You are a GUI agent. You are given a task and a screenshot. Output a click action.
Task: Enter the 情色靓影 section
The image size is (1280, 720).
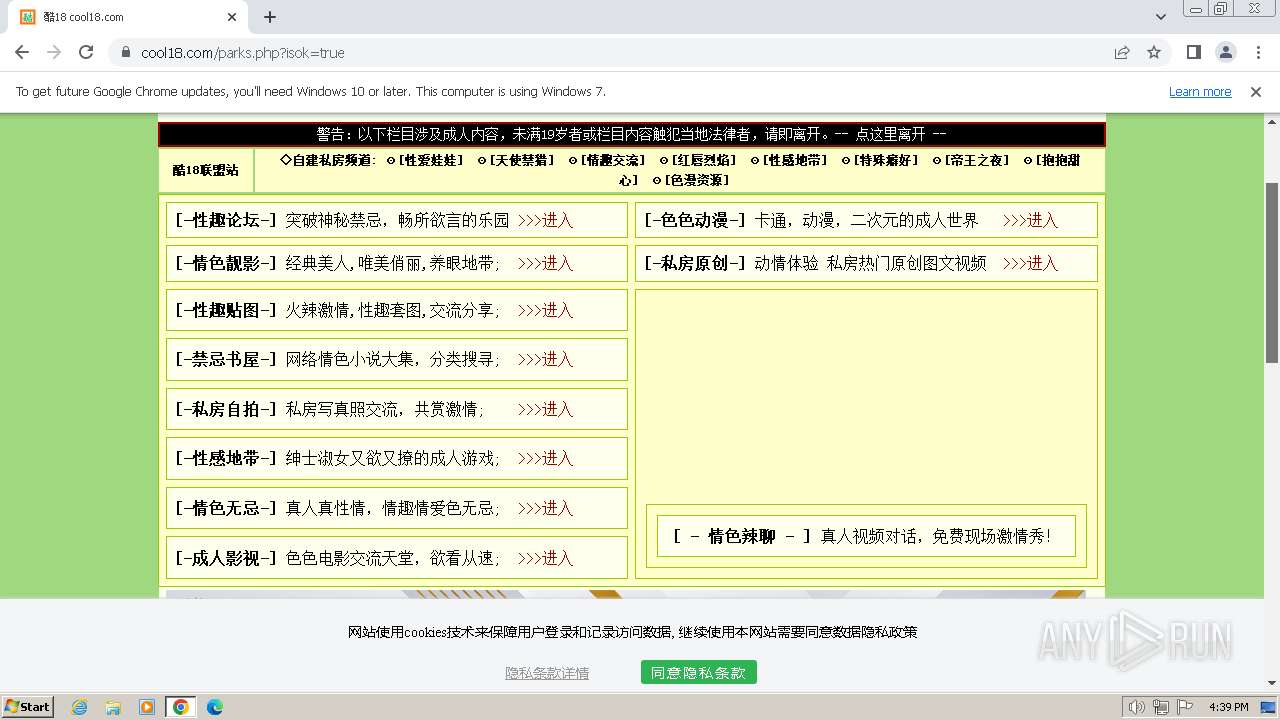click(545, 263)
